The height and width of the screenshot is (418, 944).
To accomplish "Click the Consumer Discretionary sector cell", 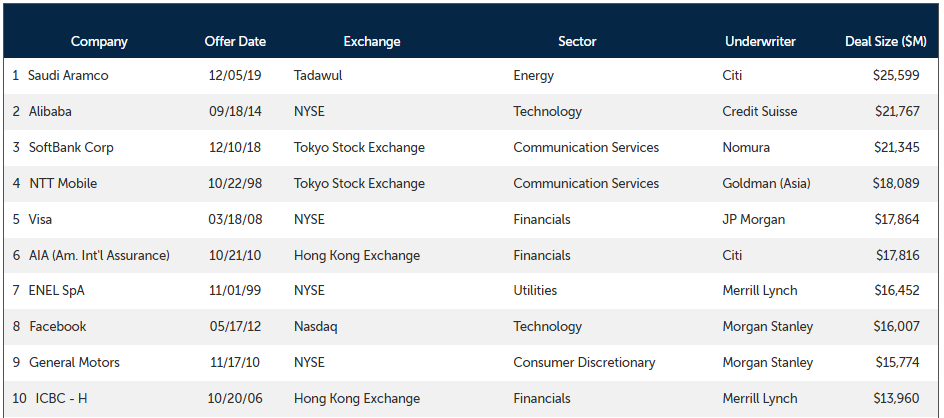I will pos(584,363).
